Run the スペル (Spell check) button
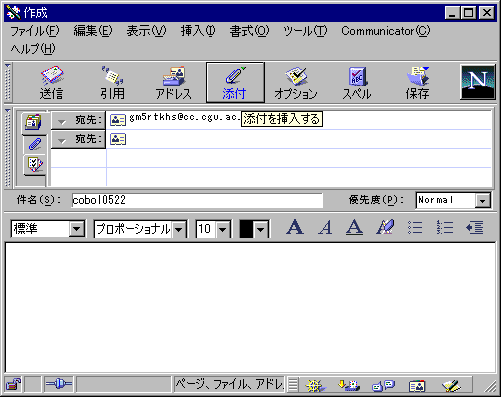 tap(357, 83)
